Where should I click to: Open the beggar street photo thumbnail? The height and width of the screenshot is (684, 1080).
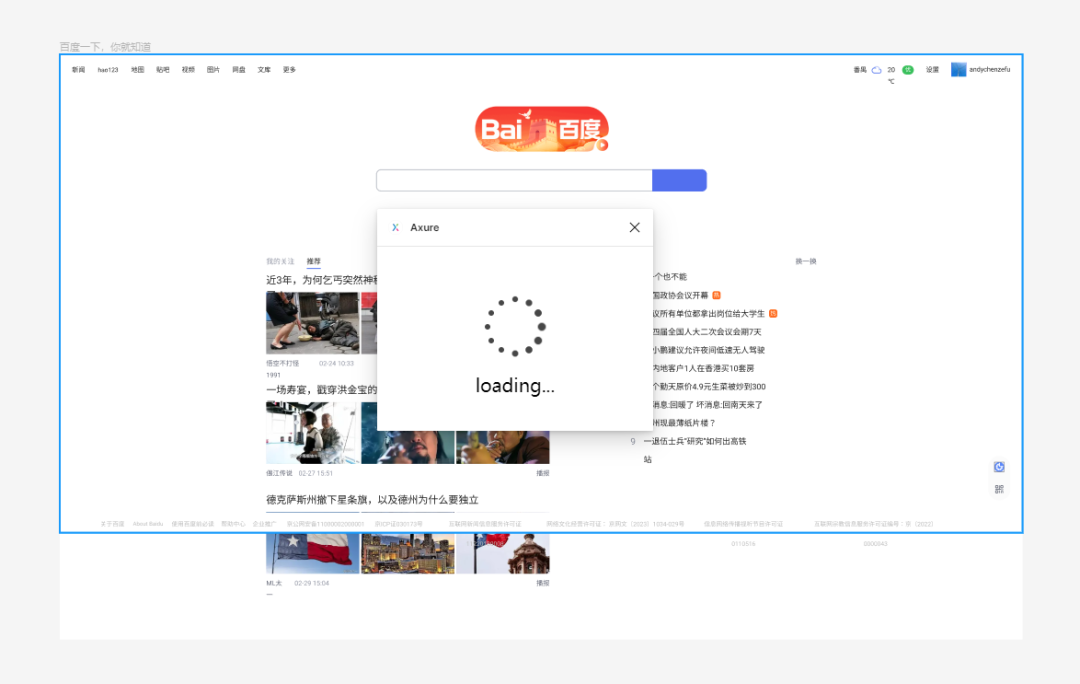click(x=313, y=322)
